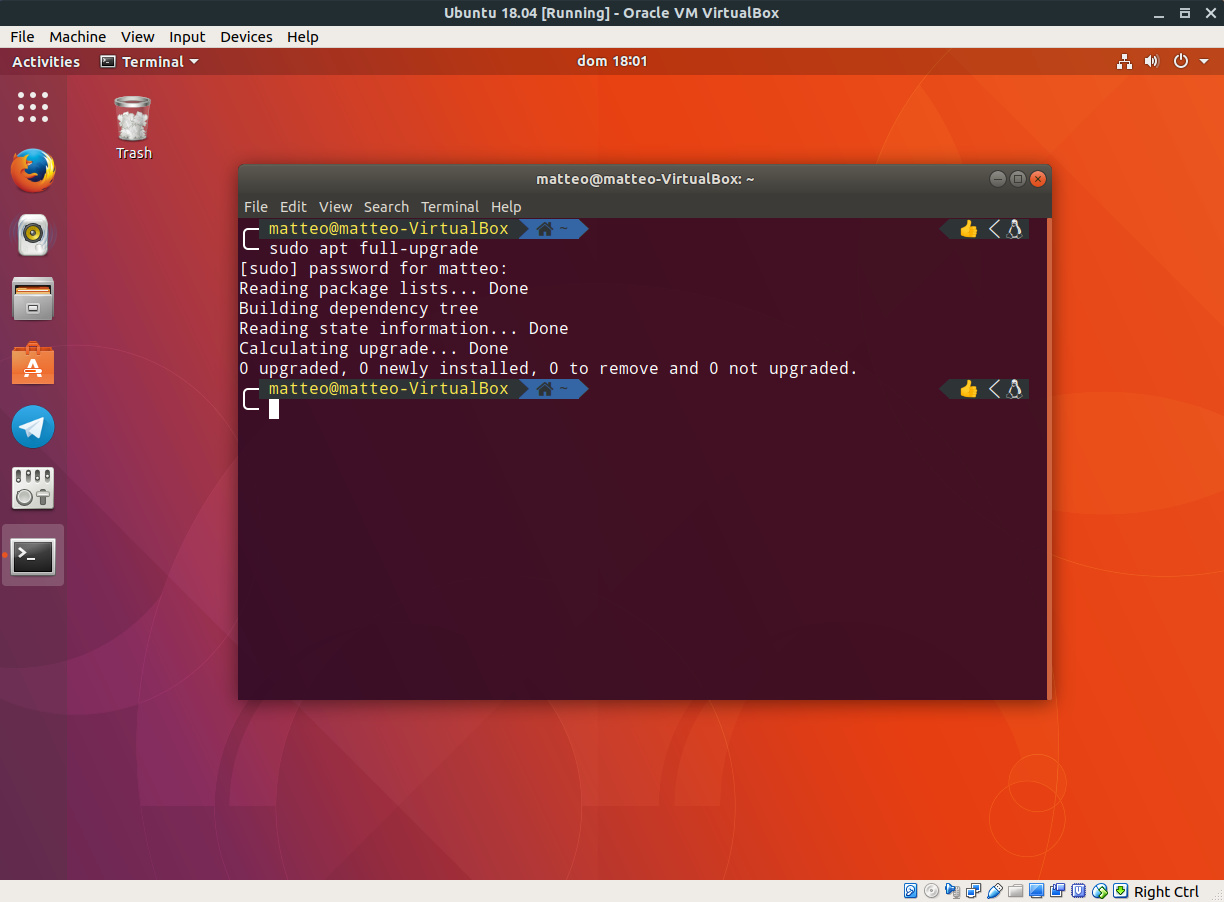Open the VirtualBox View menu
The width and height of the screenshot is (1224, 902).
[138, 37]
